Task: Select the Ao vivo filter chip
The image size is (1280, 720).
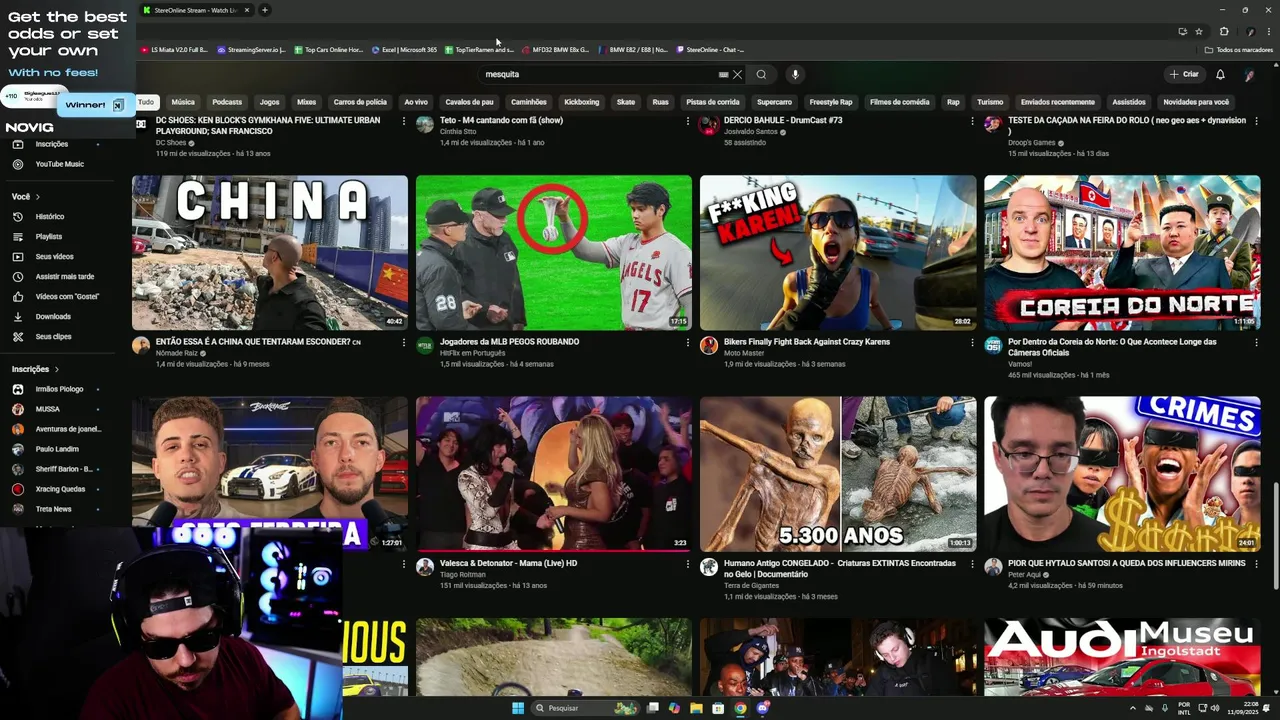Action: pos(416,102)
